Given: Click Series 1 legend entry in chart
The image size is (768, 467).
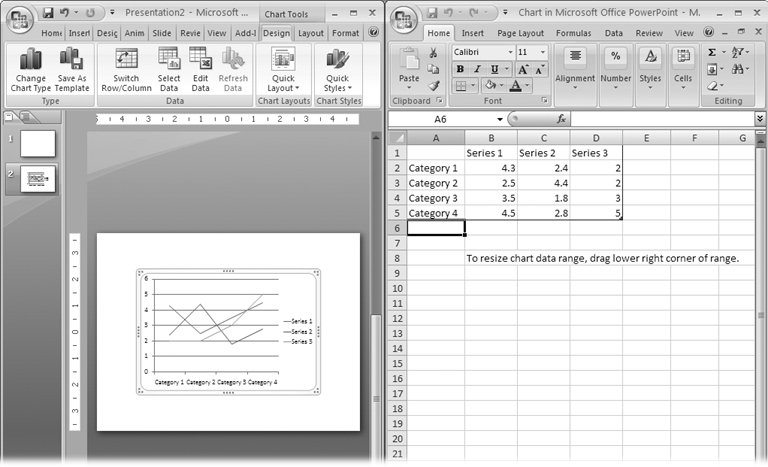Looking at the screenshot, I should coord(298,321).
